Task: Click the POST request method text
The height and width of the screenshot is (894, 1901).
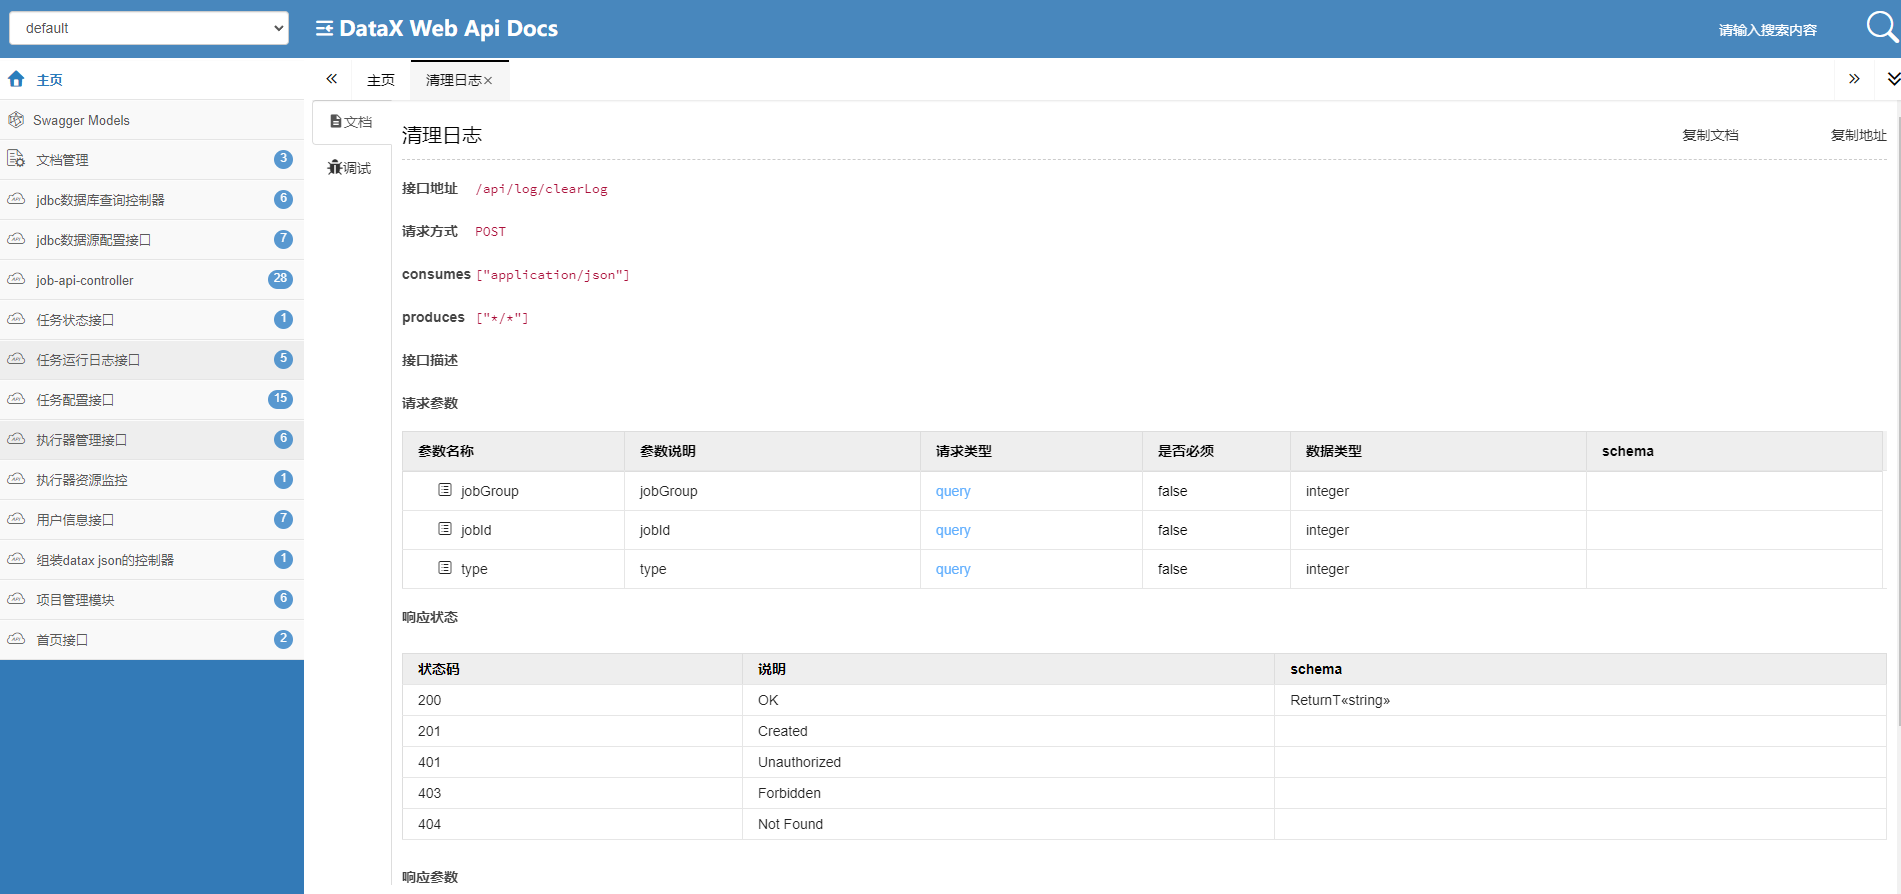Action: 490,232
